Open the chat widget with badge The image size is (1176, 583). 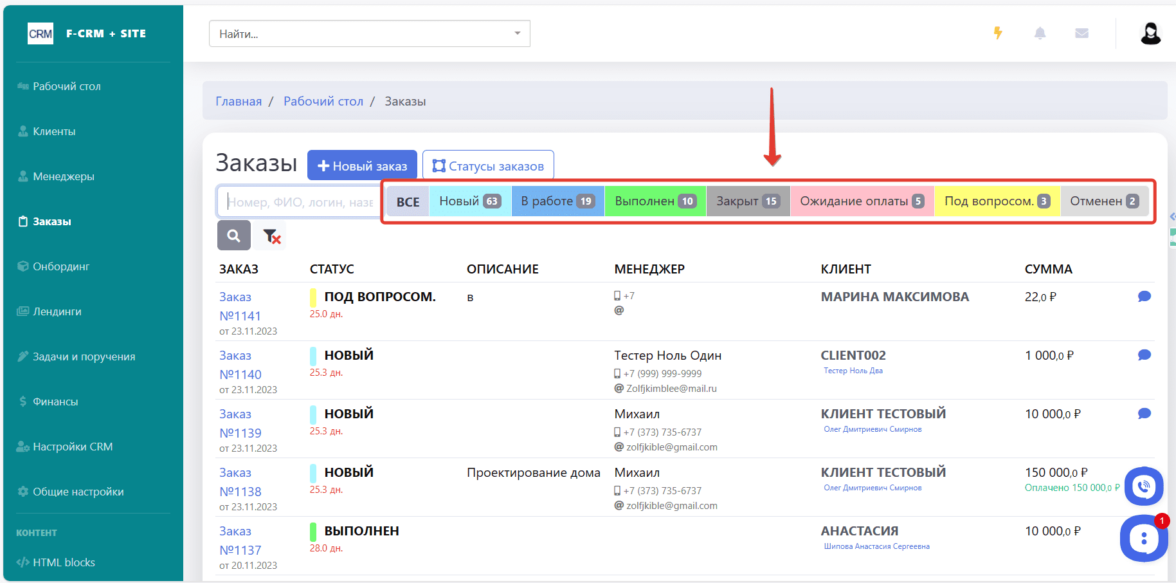pos(1143,538)
